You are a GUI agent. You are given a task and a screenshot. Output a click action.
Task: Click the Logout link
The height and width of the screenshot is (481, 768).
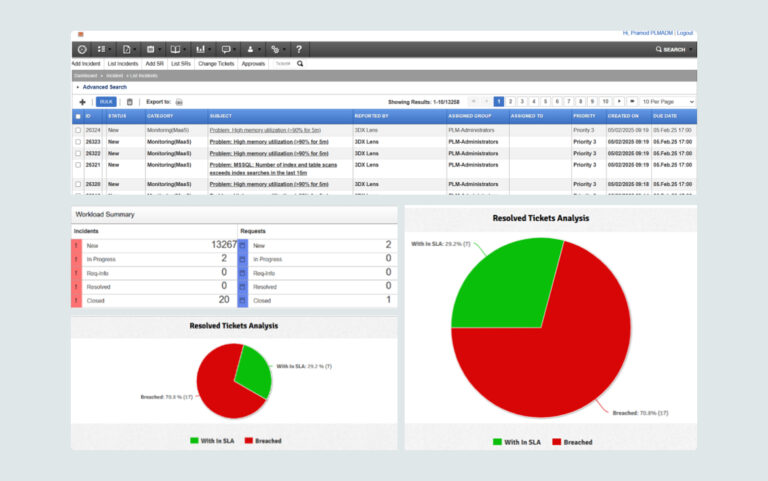(685, 33)
